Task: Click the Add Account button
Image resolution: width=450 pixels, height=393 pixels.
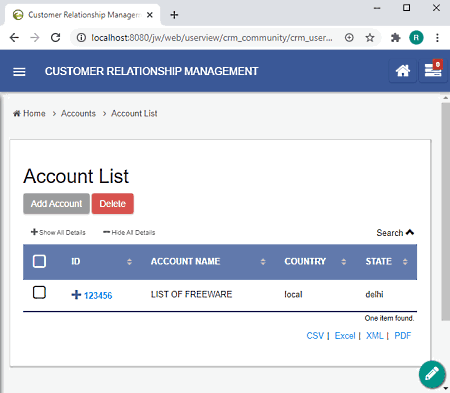Action: click(56, 204)
